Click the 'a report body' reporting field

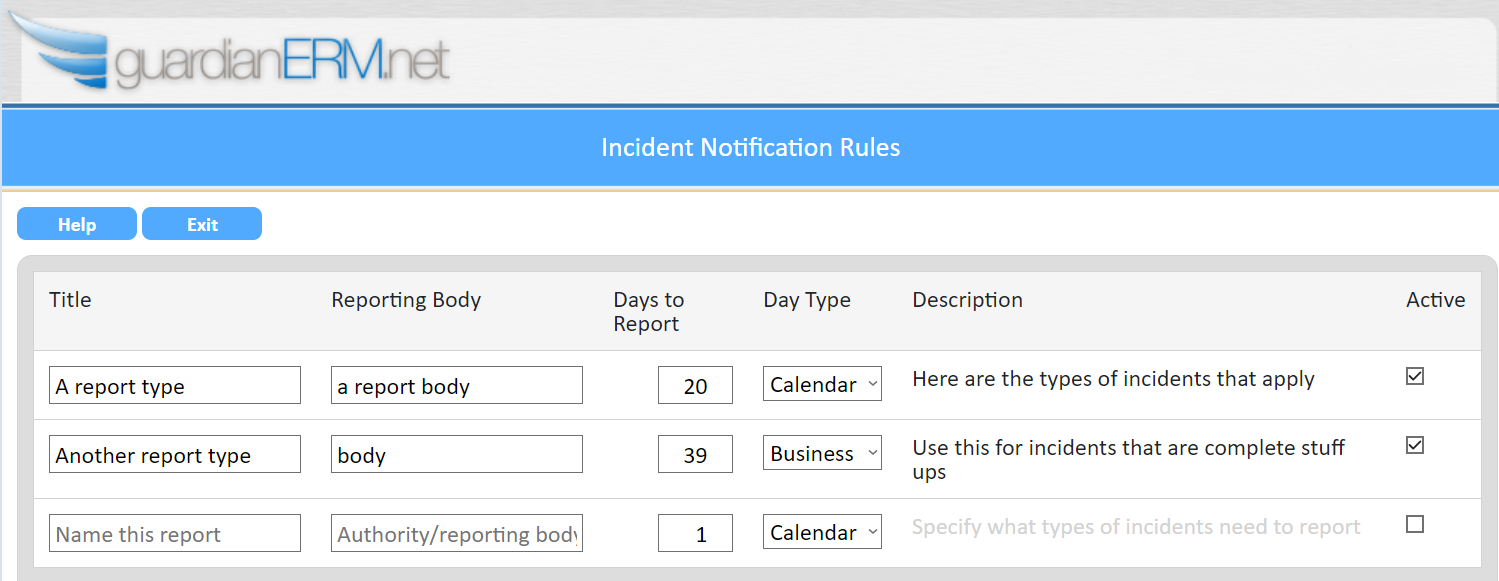(456, 386)
